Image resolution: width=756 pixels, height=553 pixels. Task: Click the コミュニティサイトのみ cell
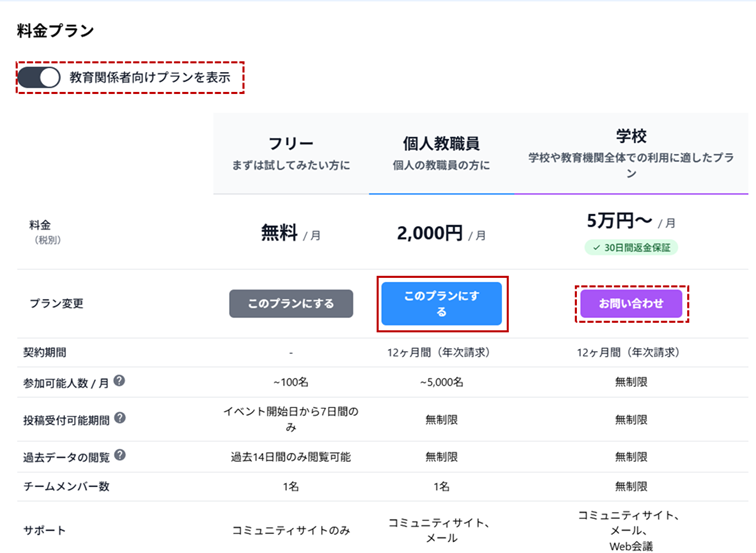pyautogui.click(x=291, y=530)
